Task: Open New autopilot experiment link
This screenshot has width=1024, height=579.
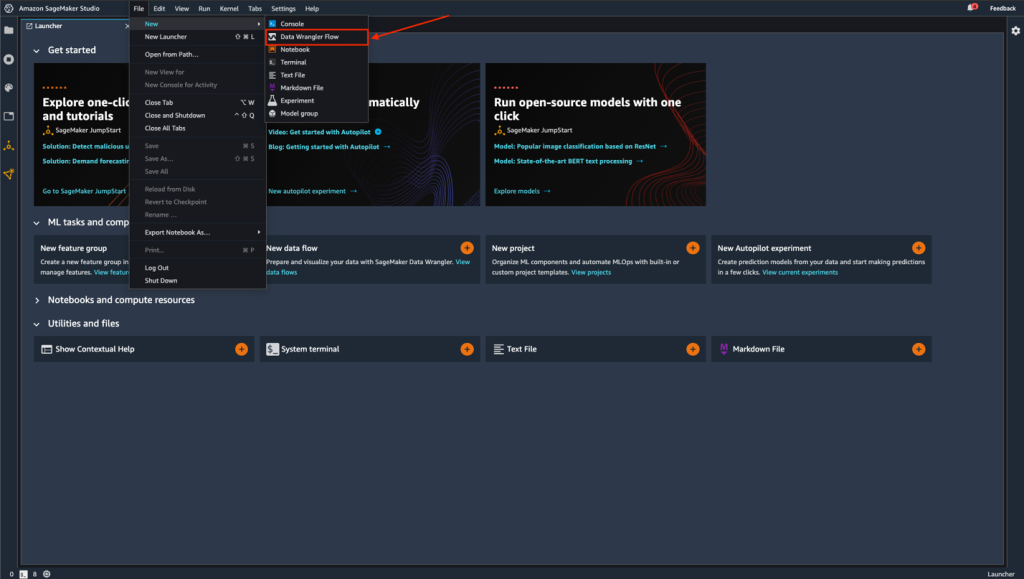Action: point(312,191)
